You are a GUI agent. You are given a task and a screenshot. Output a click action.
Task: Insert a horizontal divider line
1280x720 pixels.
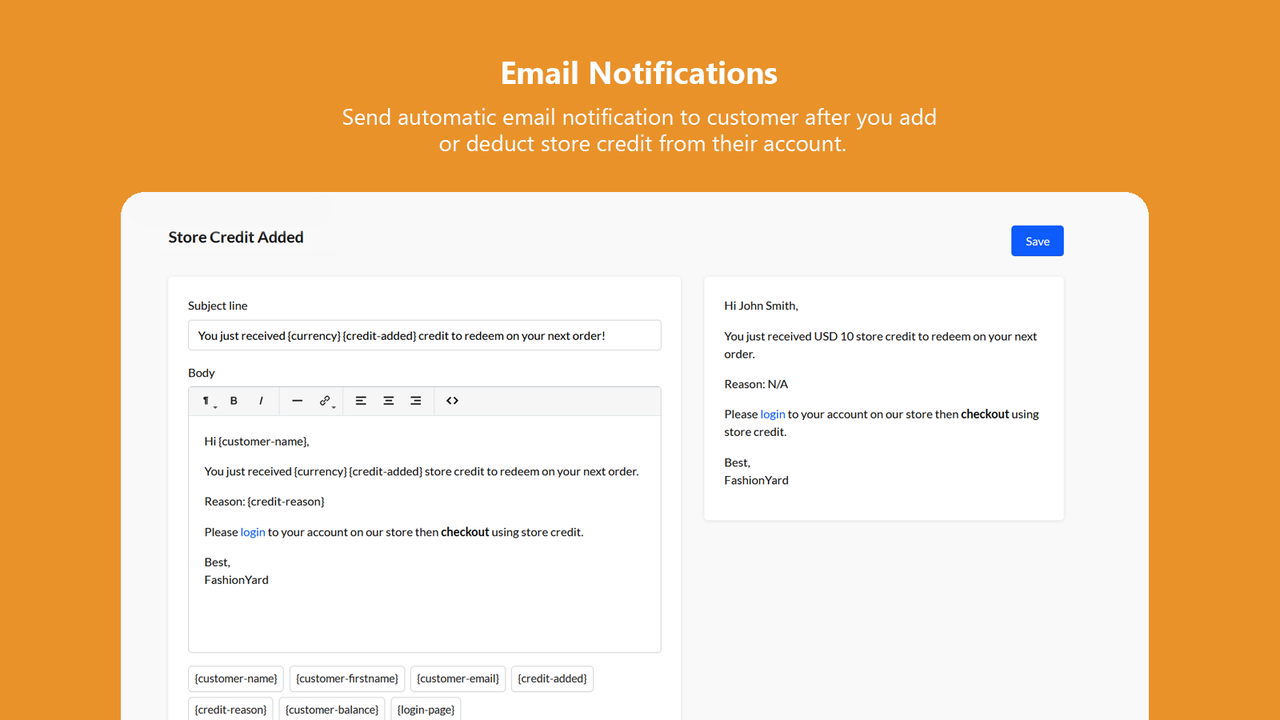pos(297,400)
